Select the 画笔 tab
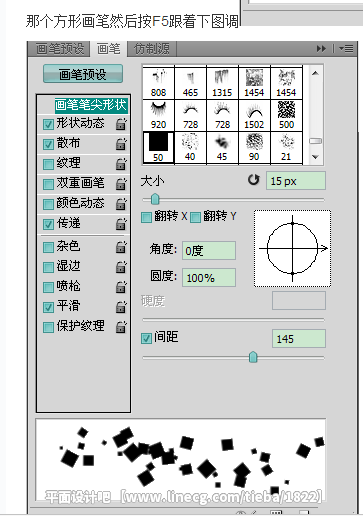Screen dimensions: 363x516 pos(108,49)
